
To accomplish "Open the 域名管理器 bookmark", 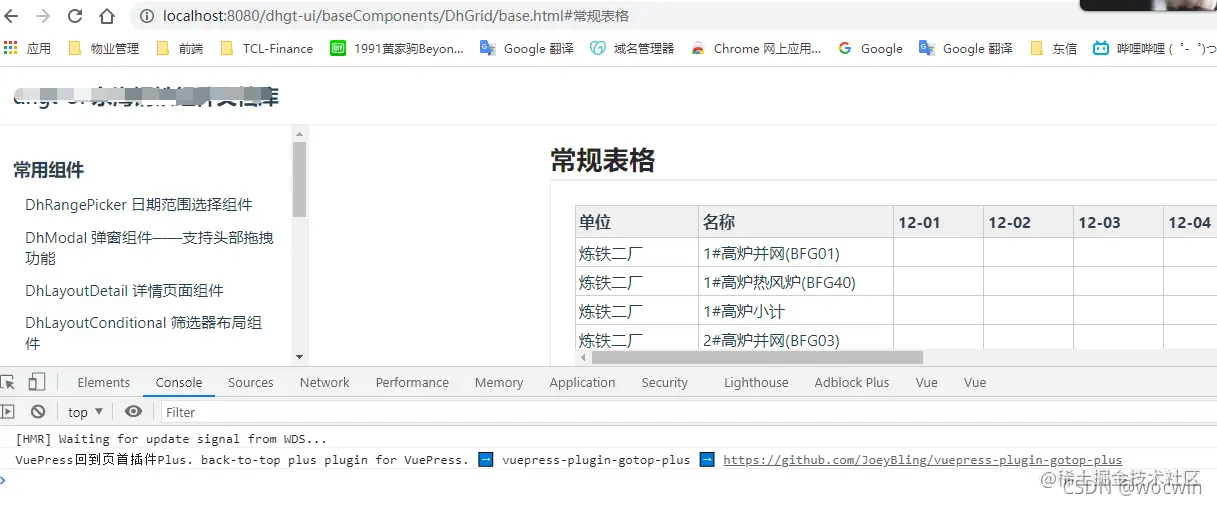I will pos(631,48).
